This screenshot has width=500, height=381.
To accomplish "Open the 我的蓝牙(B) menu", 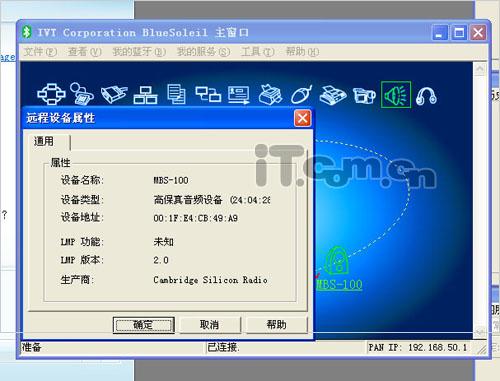I will click(x=139, y=52).
